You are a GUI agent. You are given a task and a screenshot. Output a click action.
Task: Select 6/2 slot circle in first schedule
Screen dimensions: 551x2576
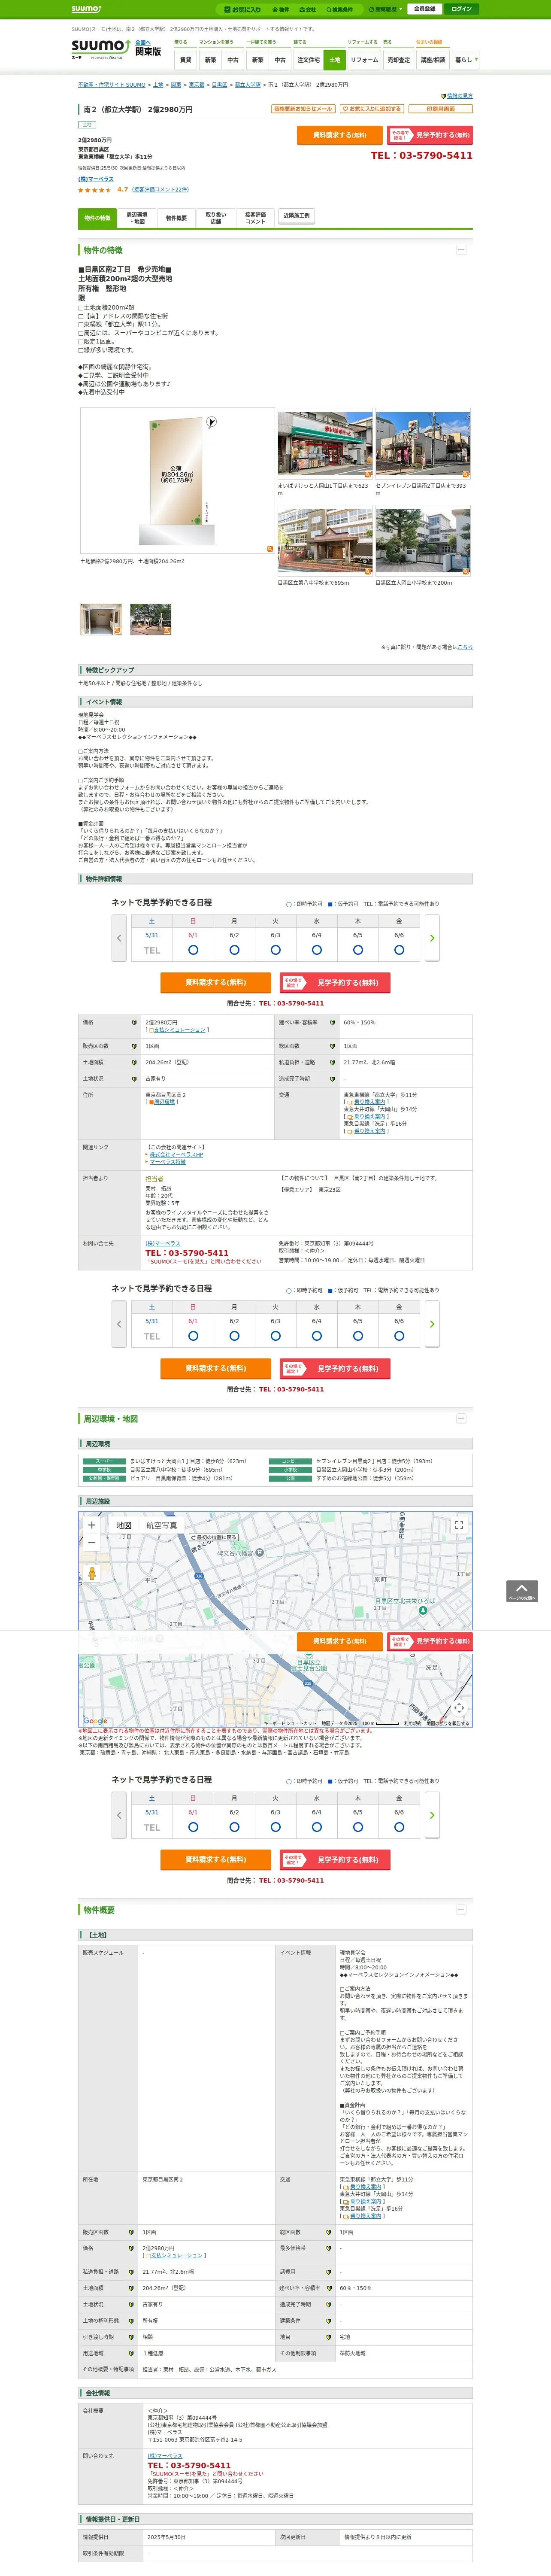point(234,950)
